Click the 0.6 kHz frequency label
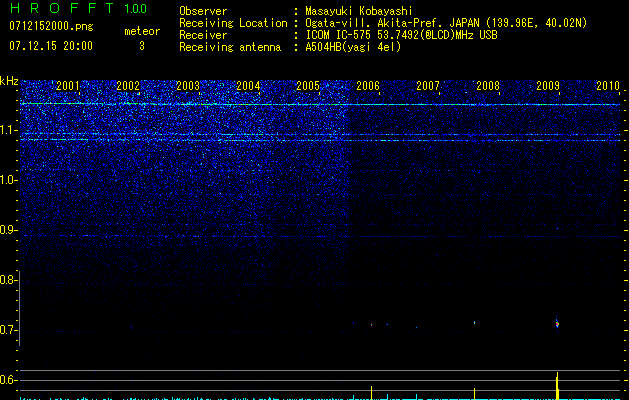This screenshot has height=400, width=629. 8,380
